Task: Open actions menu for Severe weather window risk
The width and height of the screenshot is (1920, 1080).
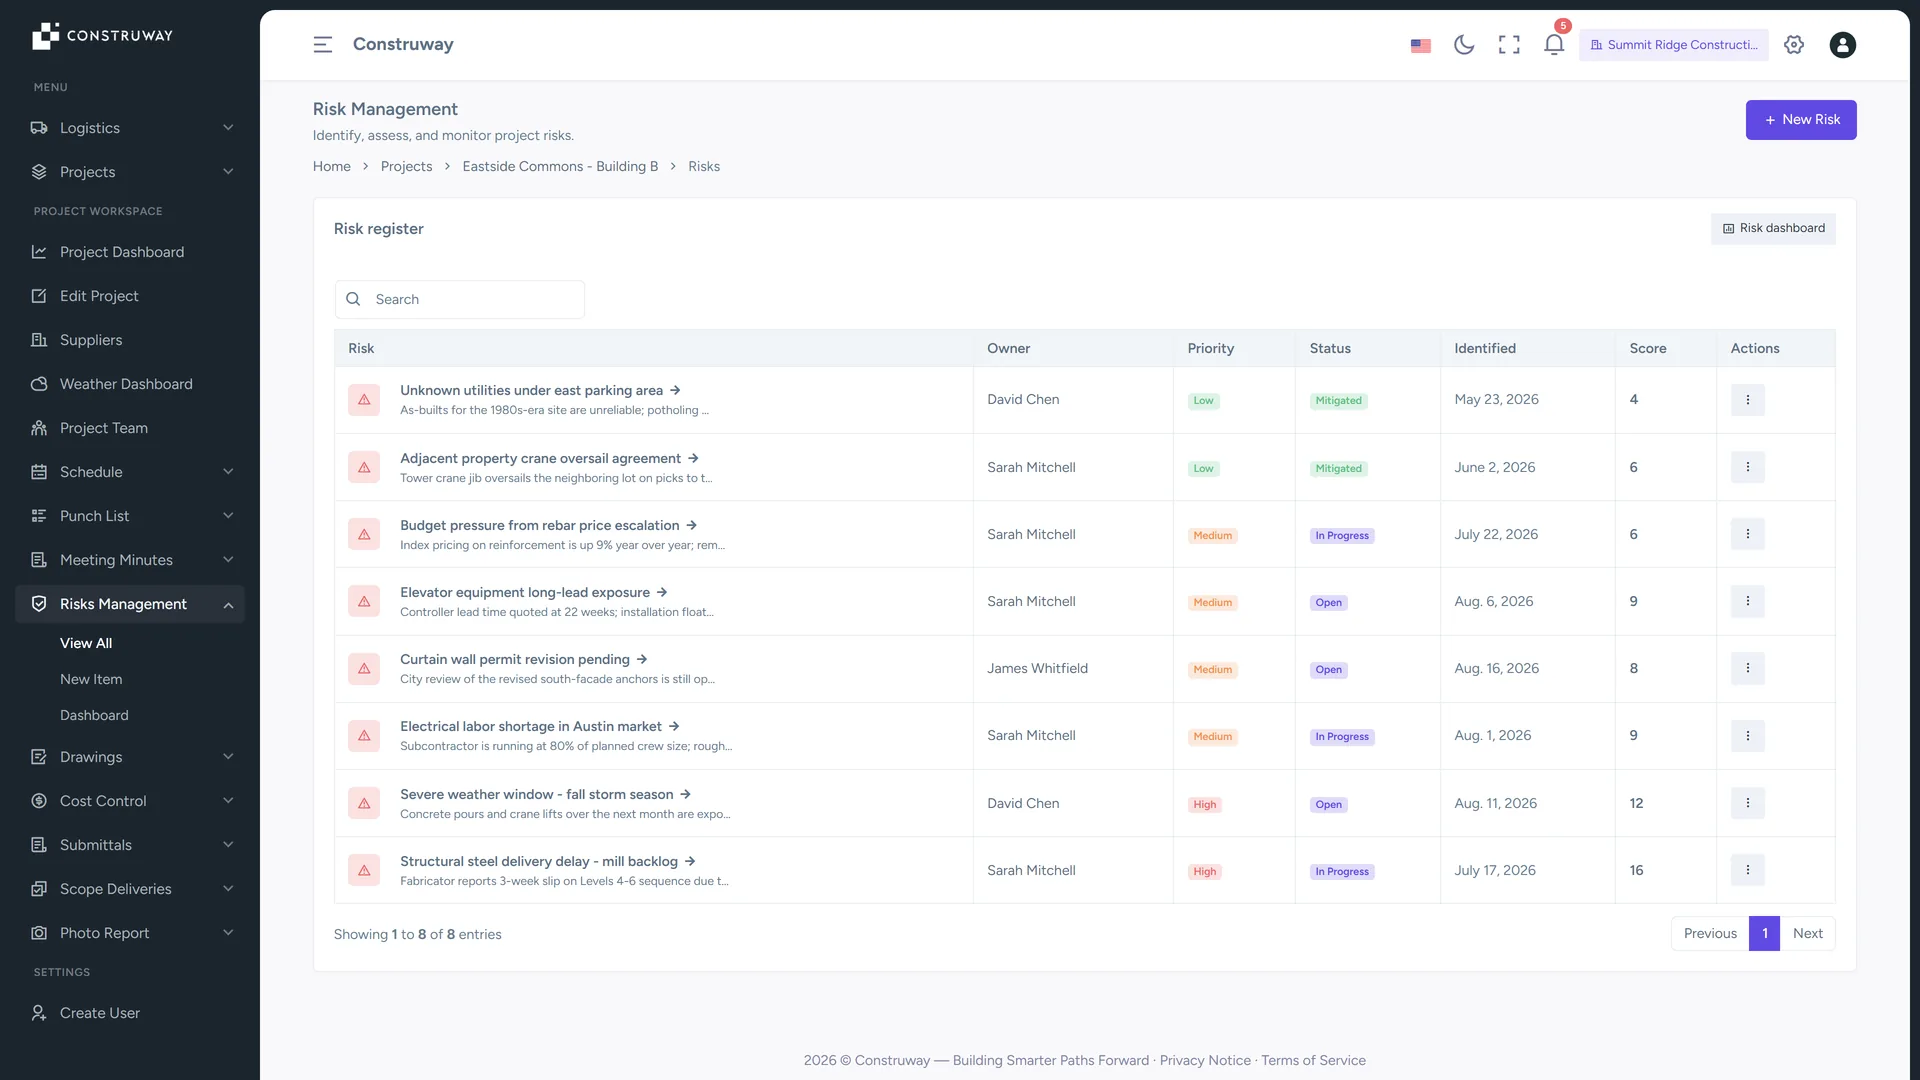Action: 1747,803
